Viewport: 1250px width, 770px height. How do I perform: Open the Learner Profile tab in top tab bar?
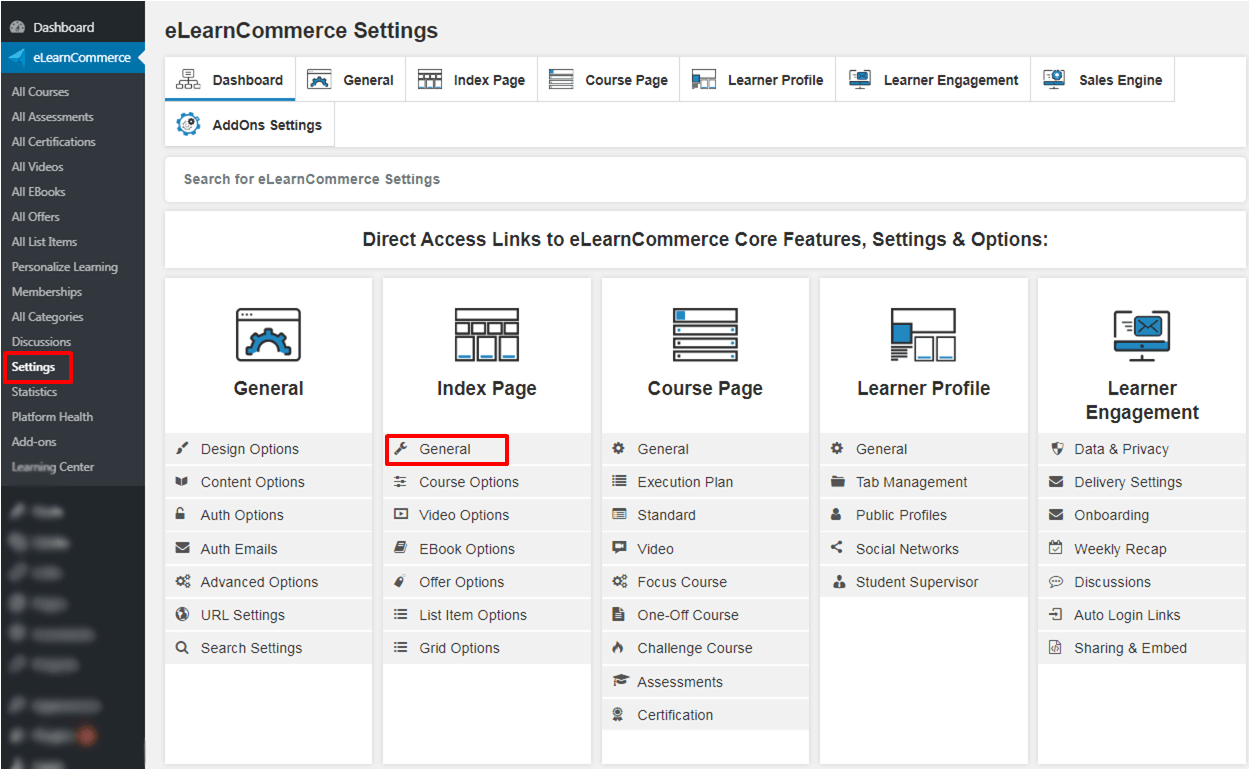758,80
